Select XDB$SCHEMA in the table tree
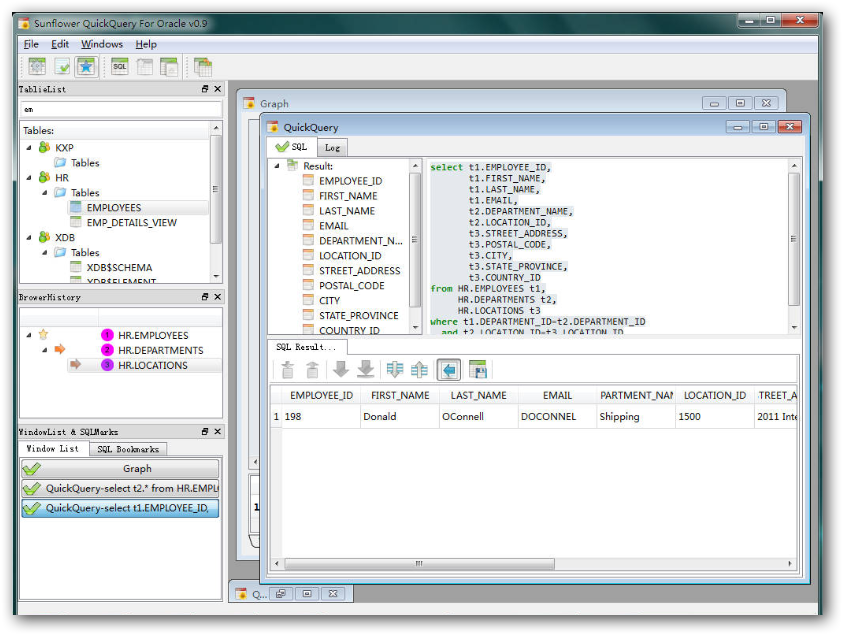 119,267
